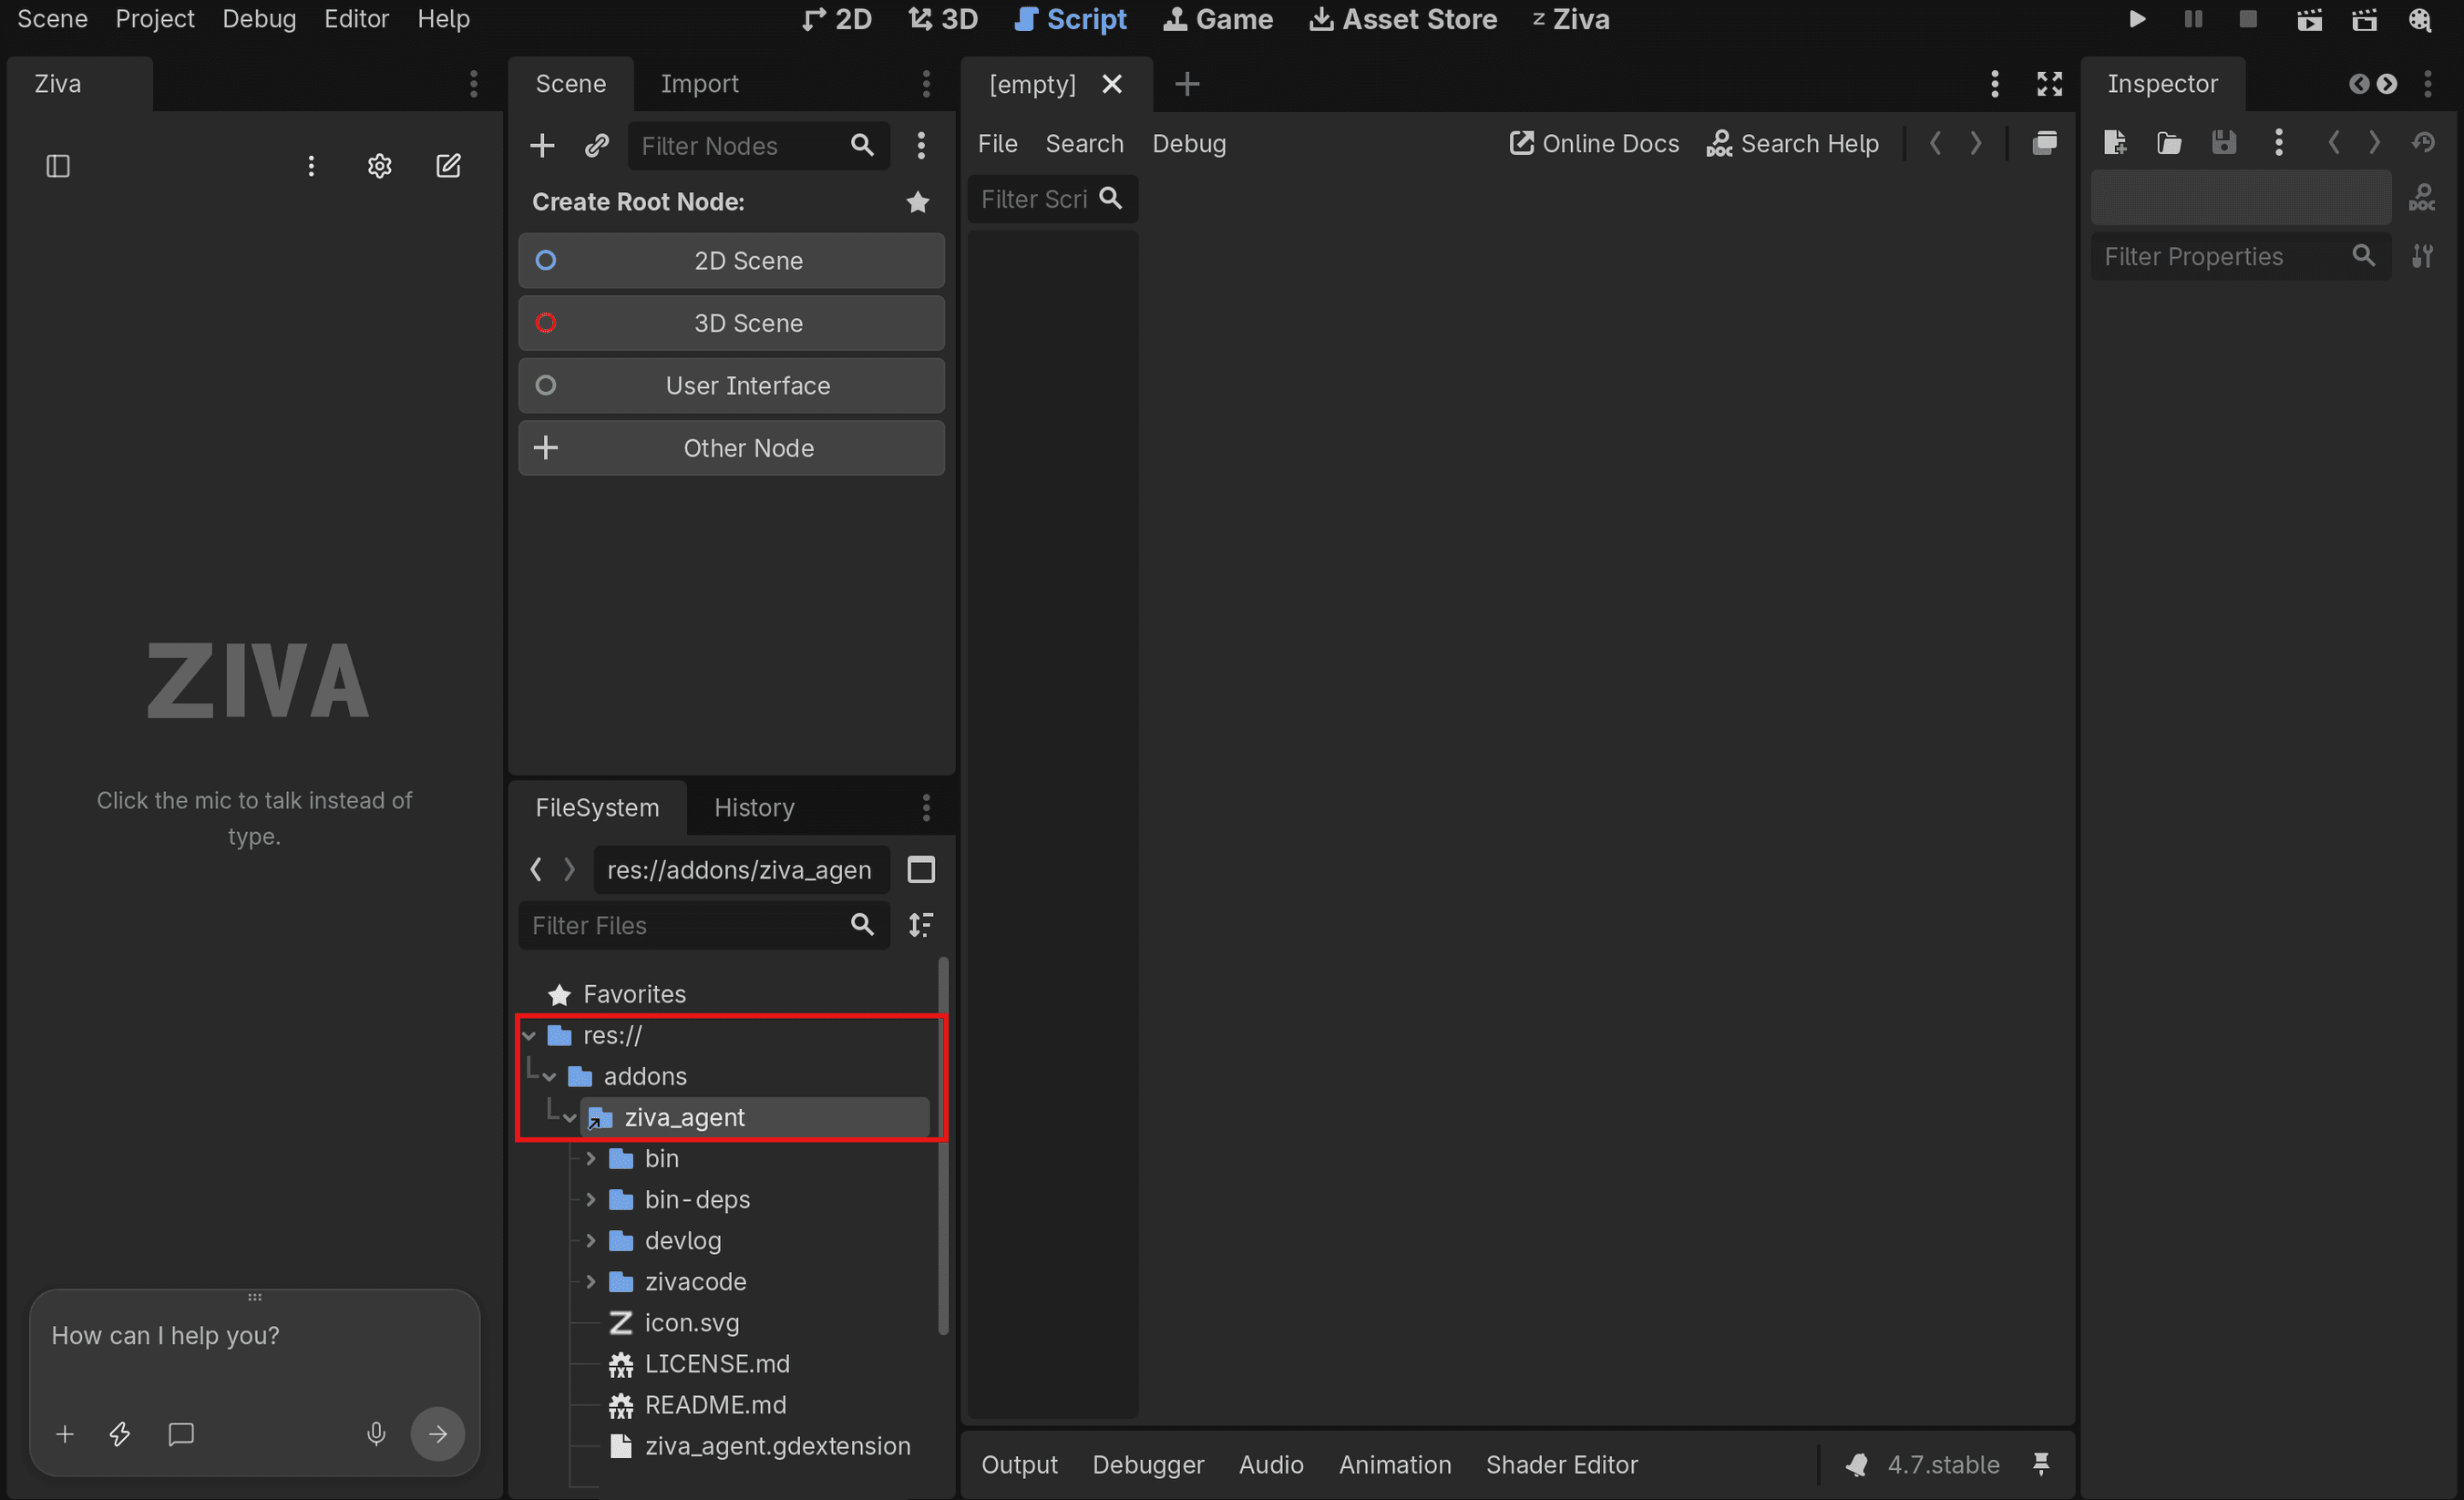The image size is (2464, 1500).
Task: Open the Ziva main screen tab
Action: (x=1571, y=19)
